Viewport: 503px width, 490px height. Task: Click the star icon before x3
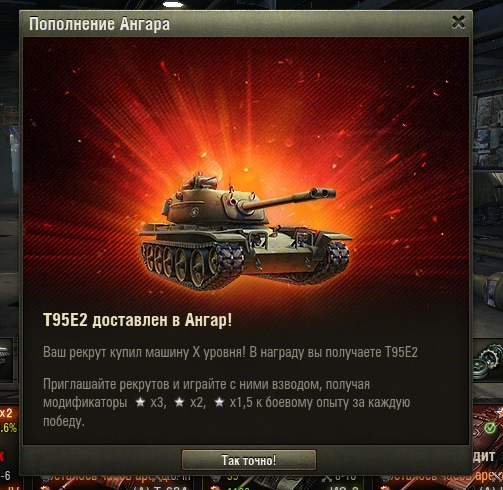[x=140, y=402]
